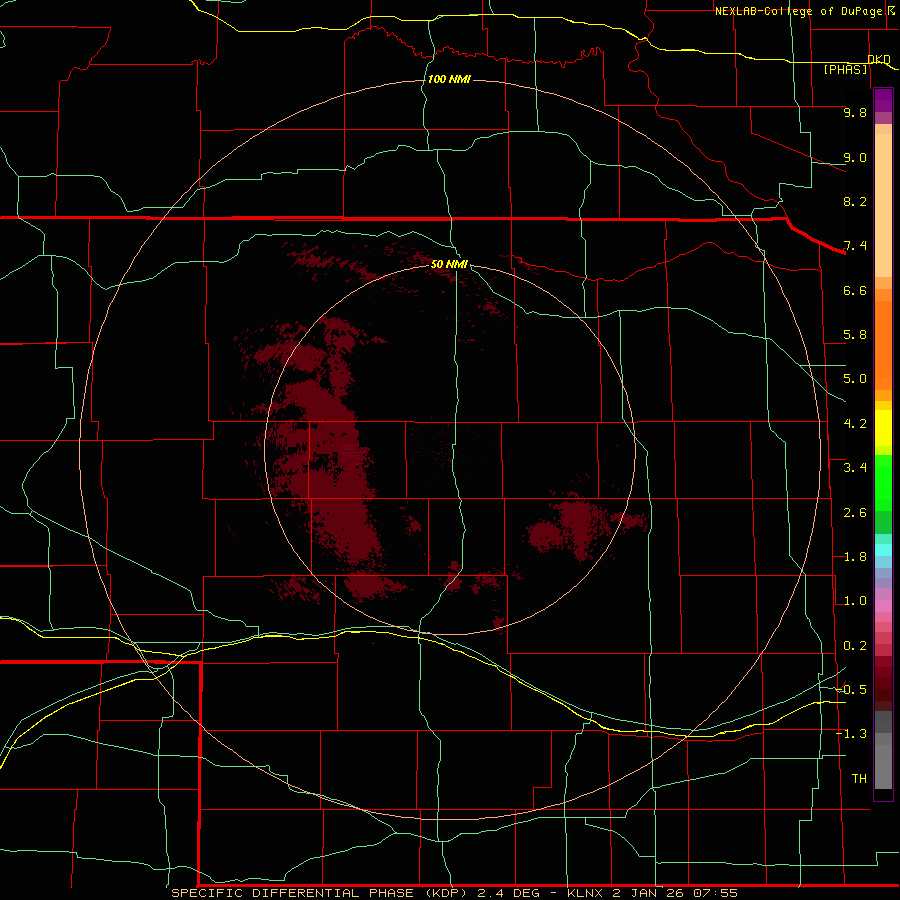Viewport: 900px width, 900px height.
Task: Click the KLNX station identifier in the caption
Action: point(586,893)
